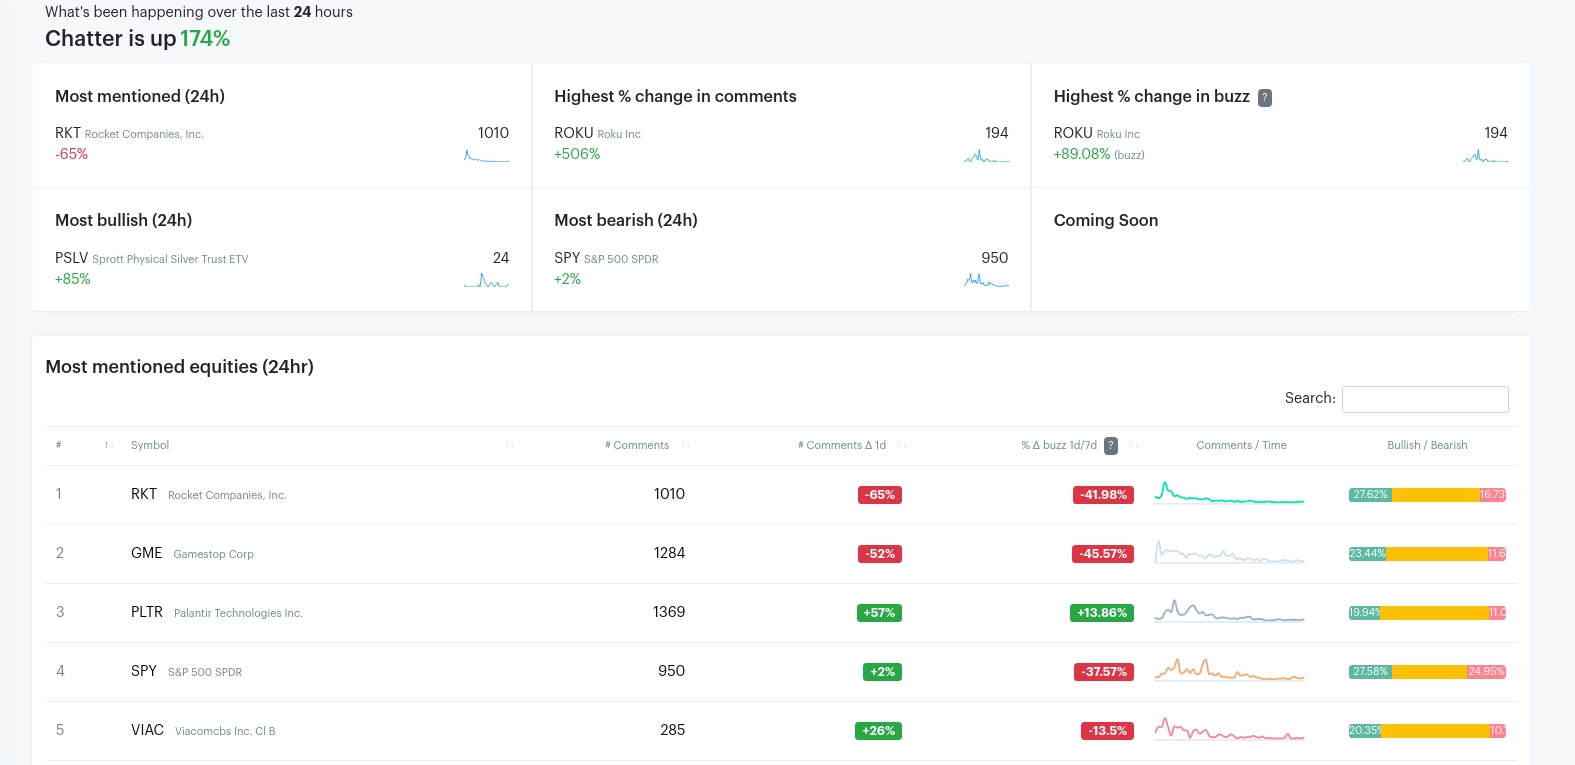Open VIAC Viacomcbs Inc row link

(x=203, y=730)
